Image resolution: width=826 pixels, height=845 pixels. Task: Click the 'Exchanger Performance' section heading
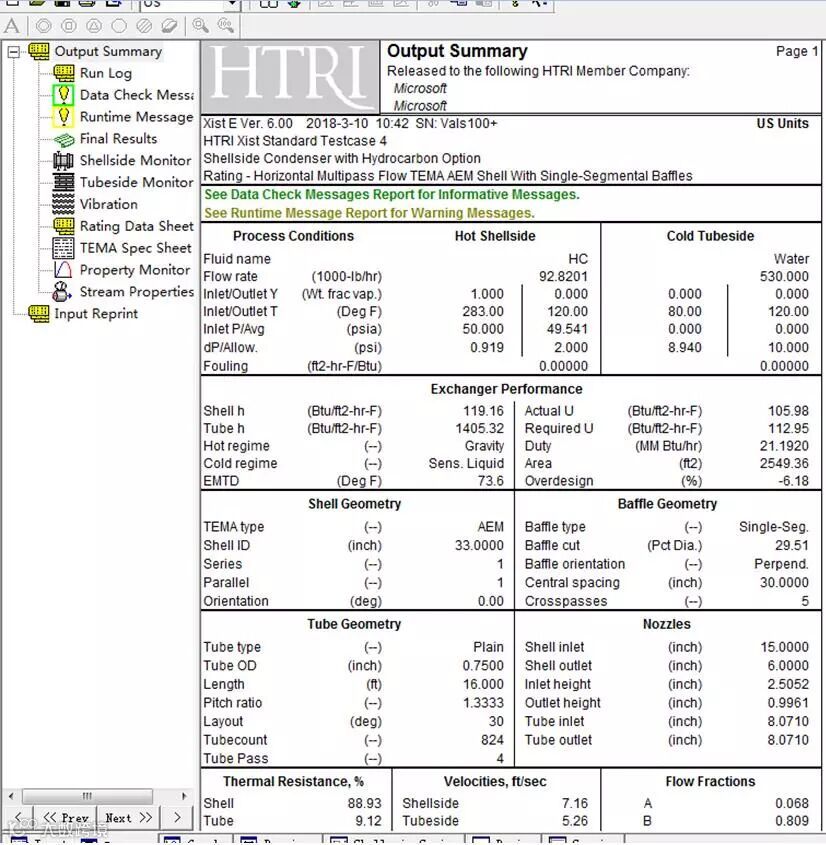[506, 389]
